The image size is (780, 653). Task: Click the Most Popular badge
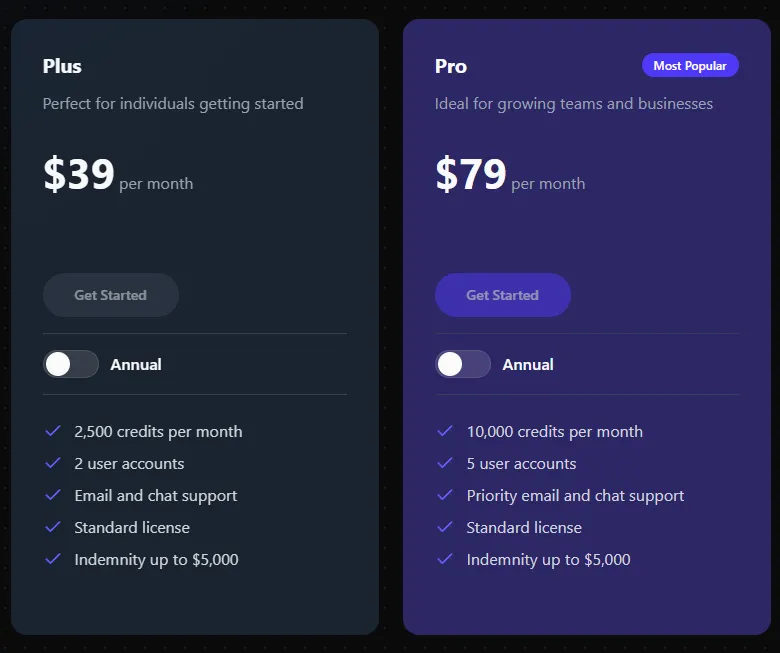point(690,66)
